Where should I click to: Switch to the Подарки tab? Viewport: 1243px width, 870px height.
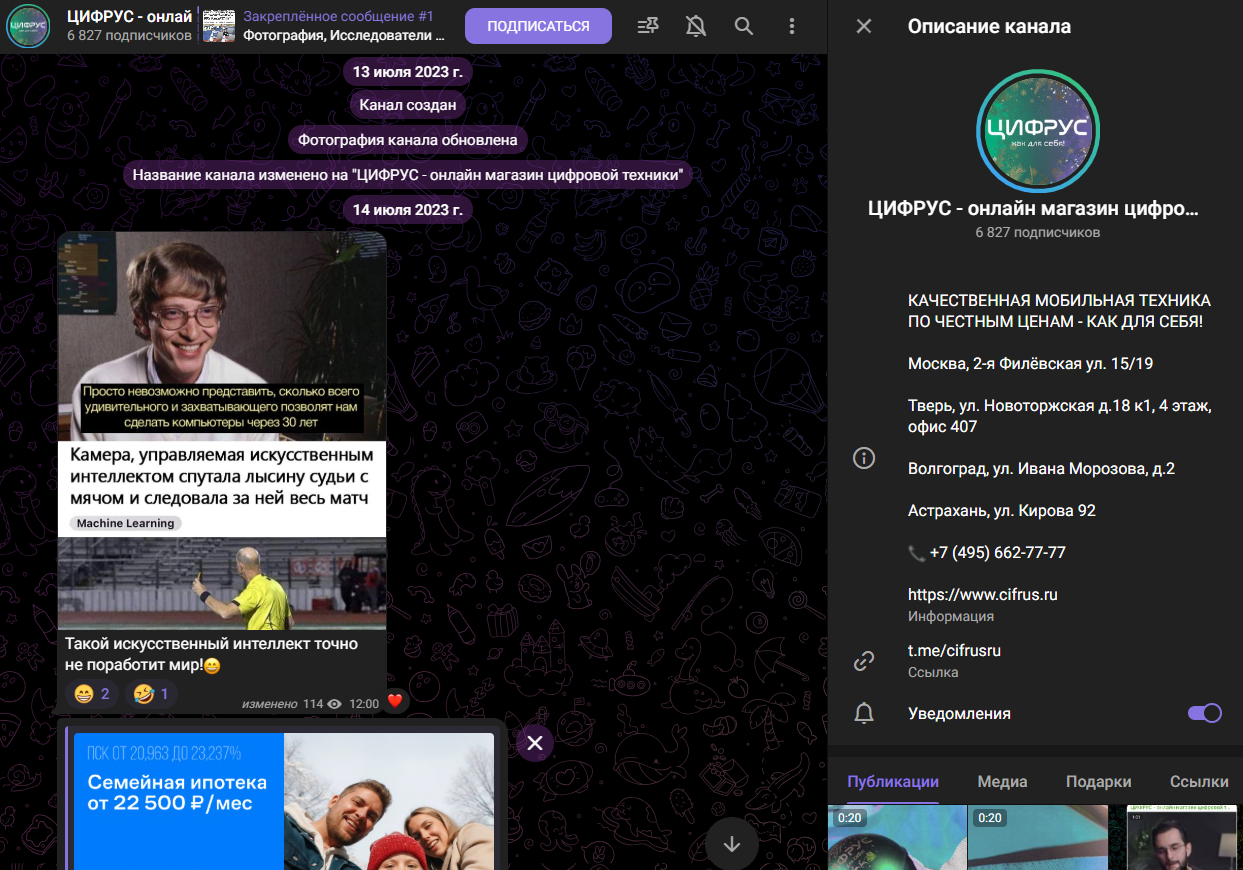click(1098, 782)
